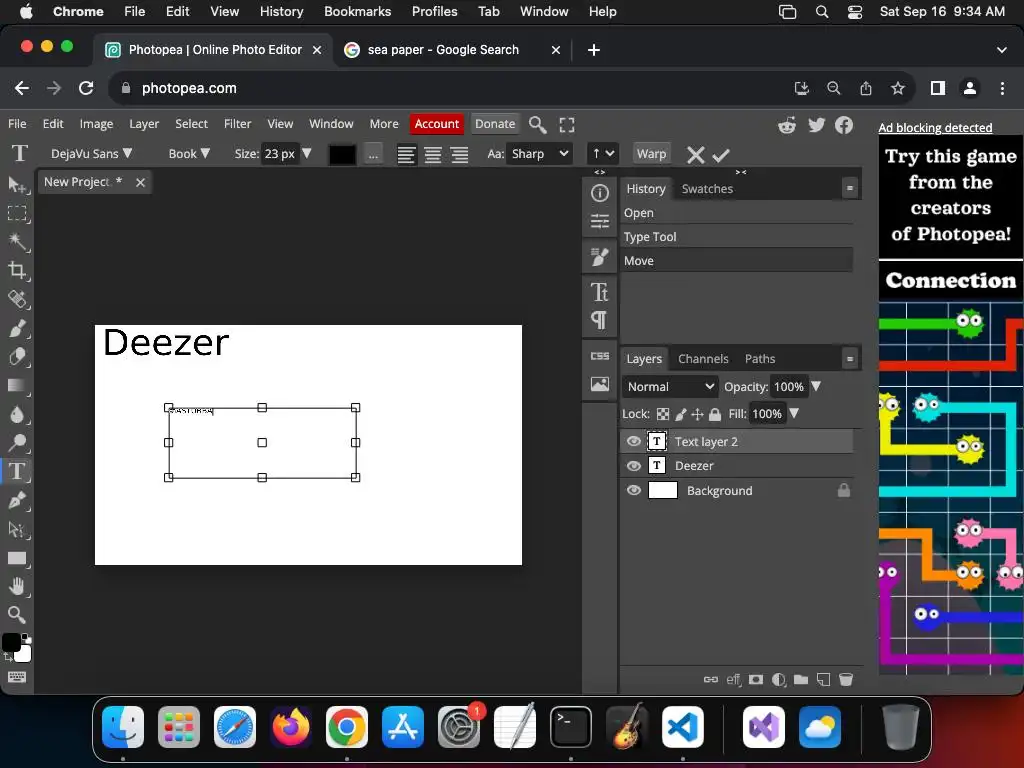Screen dimensions: 1024x768
Task: Open the Normal blend mode dropdown
Action: tap(670, 387)
